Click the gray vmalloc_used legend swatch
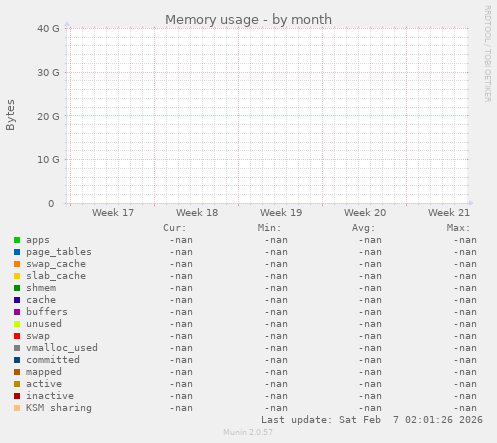The height and width of the screenshot is (443, 497). (x=17, y=348)
